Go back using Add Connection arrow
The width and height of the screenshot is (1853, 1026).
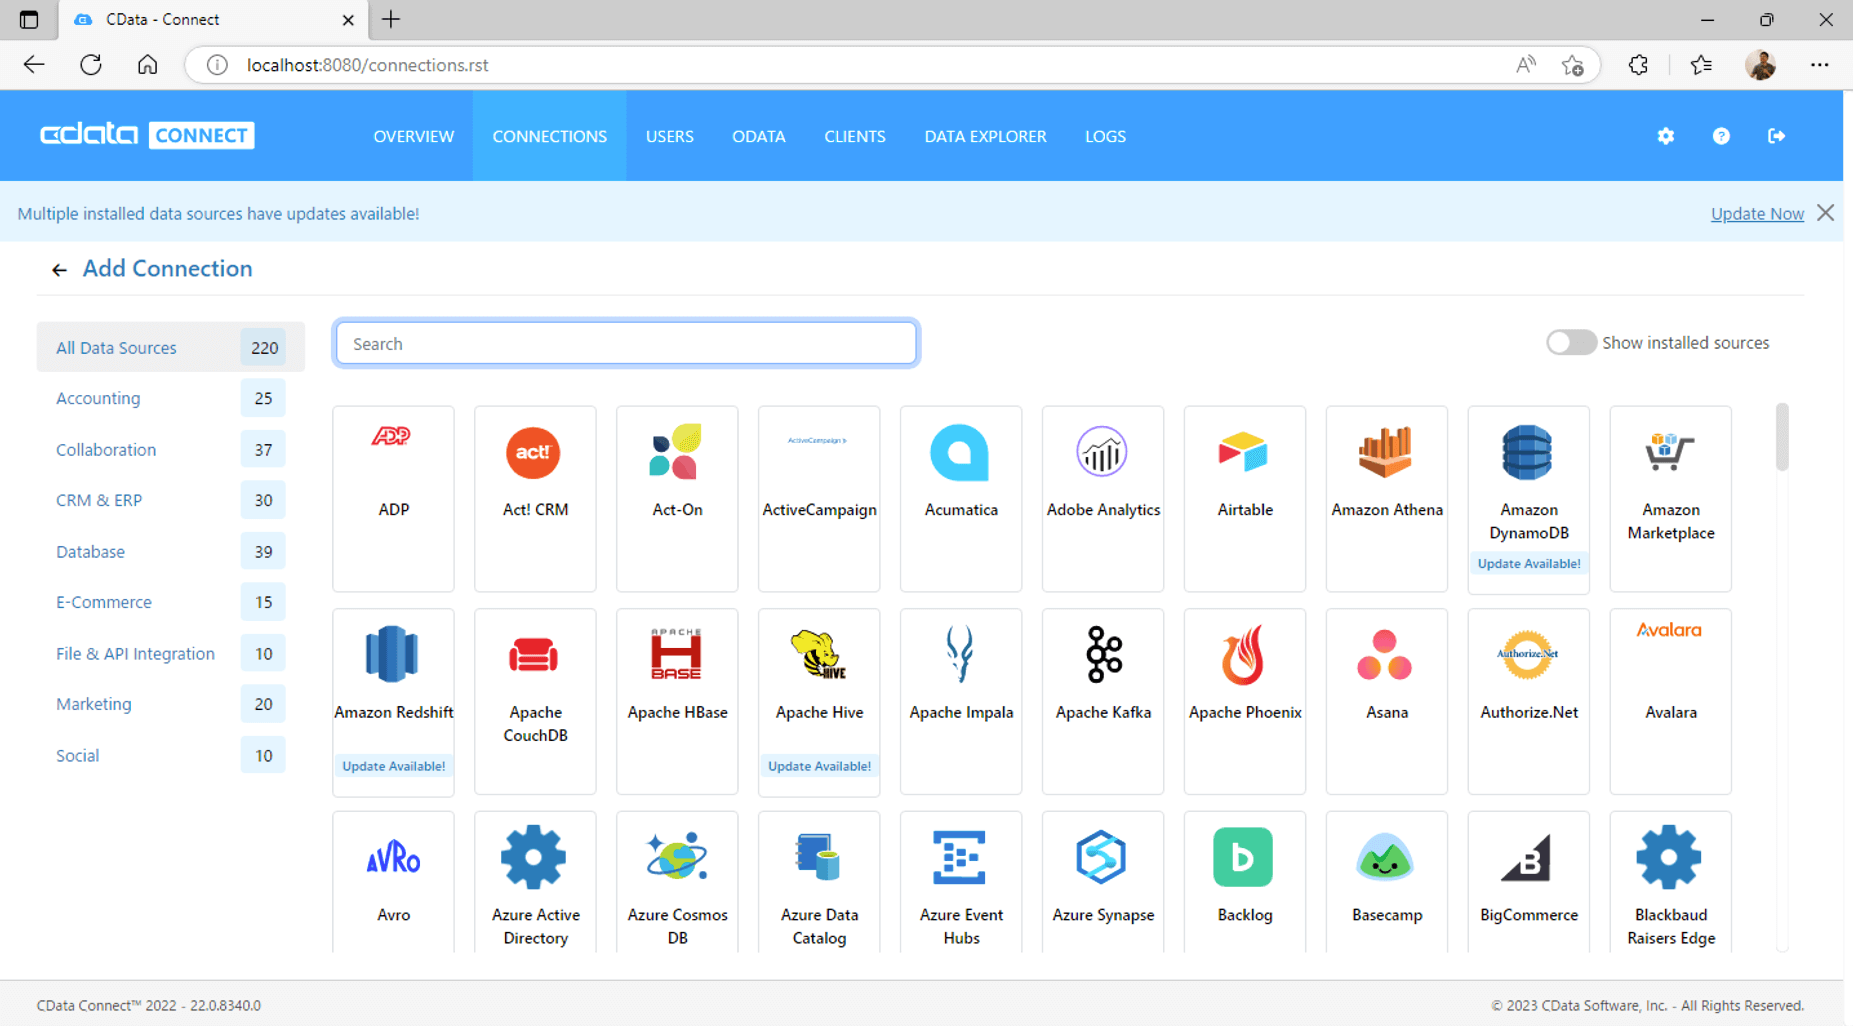pyautogui.click(x=59, y=270)
